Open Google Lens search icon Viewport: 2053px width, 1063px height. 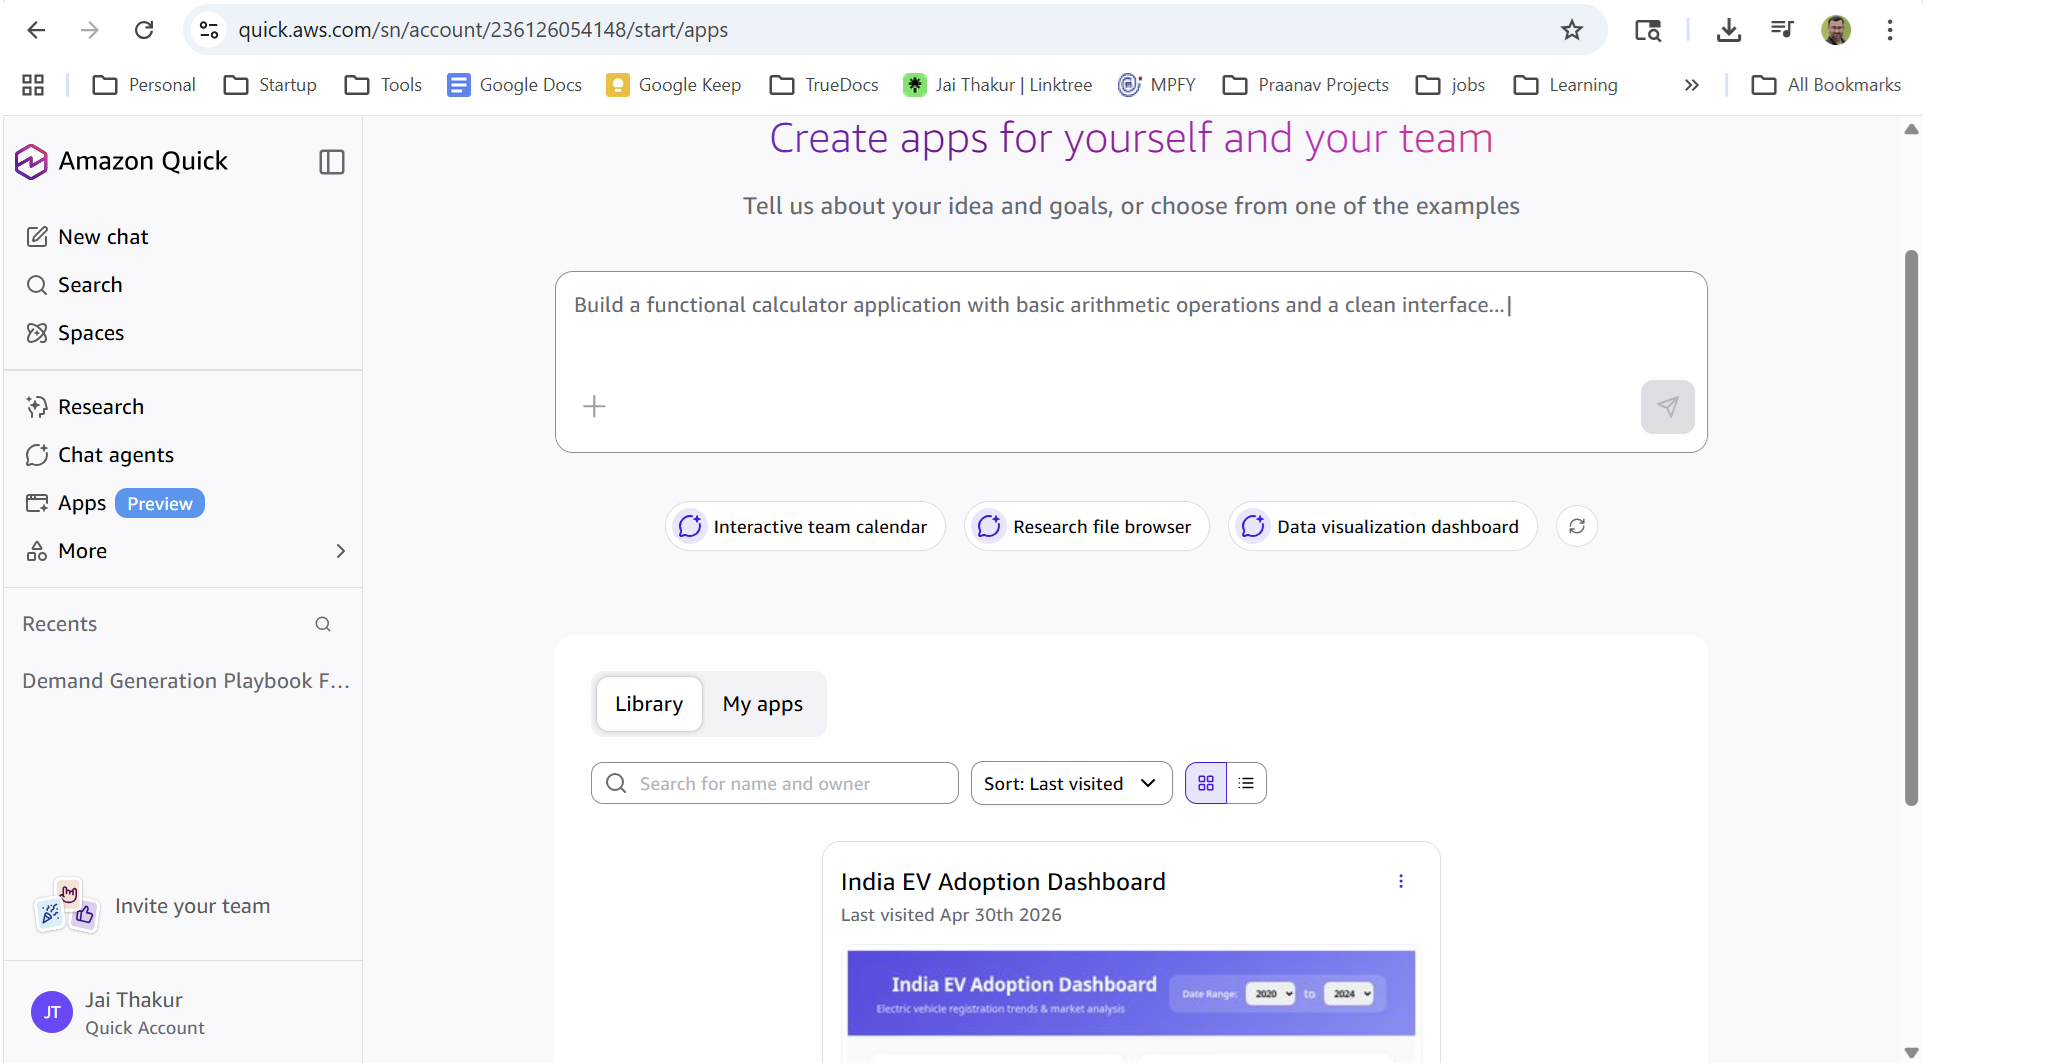(x=1648, y=30)
